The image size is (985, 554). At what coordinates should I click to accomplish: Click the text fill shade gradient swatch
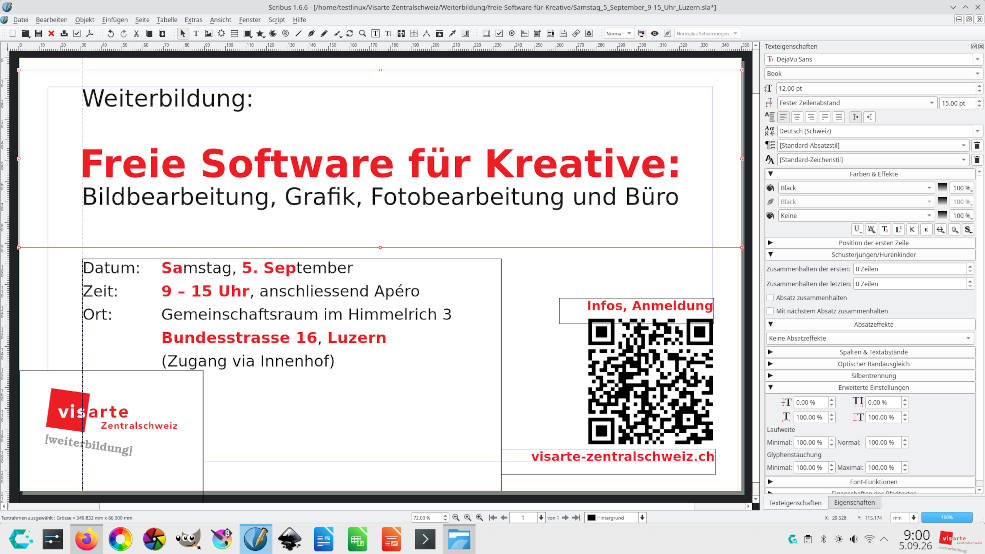(x=942, y=188)
